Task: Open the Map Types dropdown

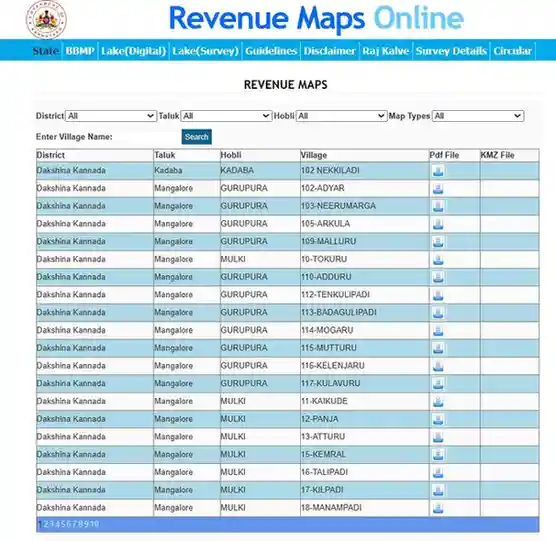Action: (x=478, y=116)
